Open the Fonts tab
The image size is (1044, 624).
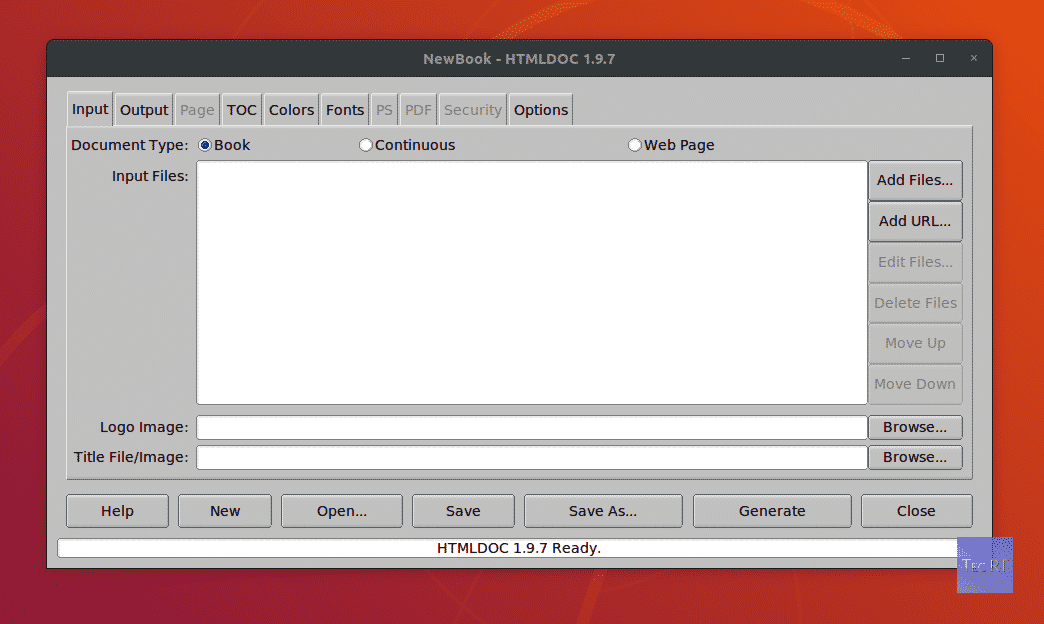(x=345, y=110)
